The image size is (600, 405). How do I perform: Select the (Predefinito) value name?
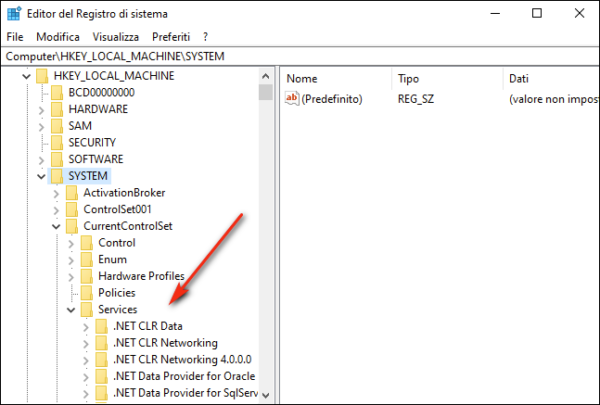coord(332,99)
